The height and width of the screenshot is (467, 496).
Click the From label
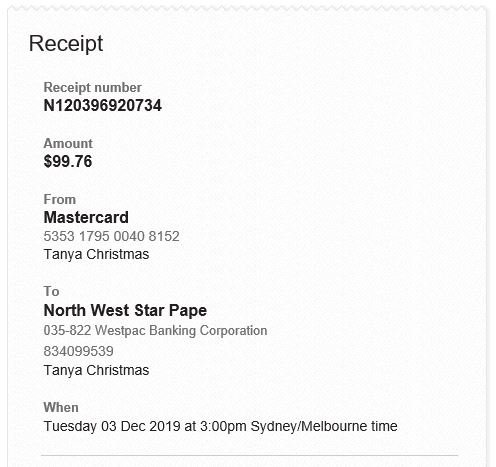60,199
